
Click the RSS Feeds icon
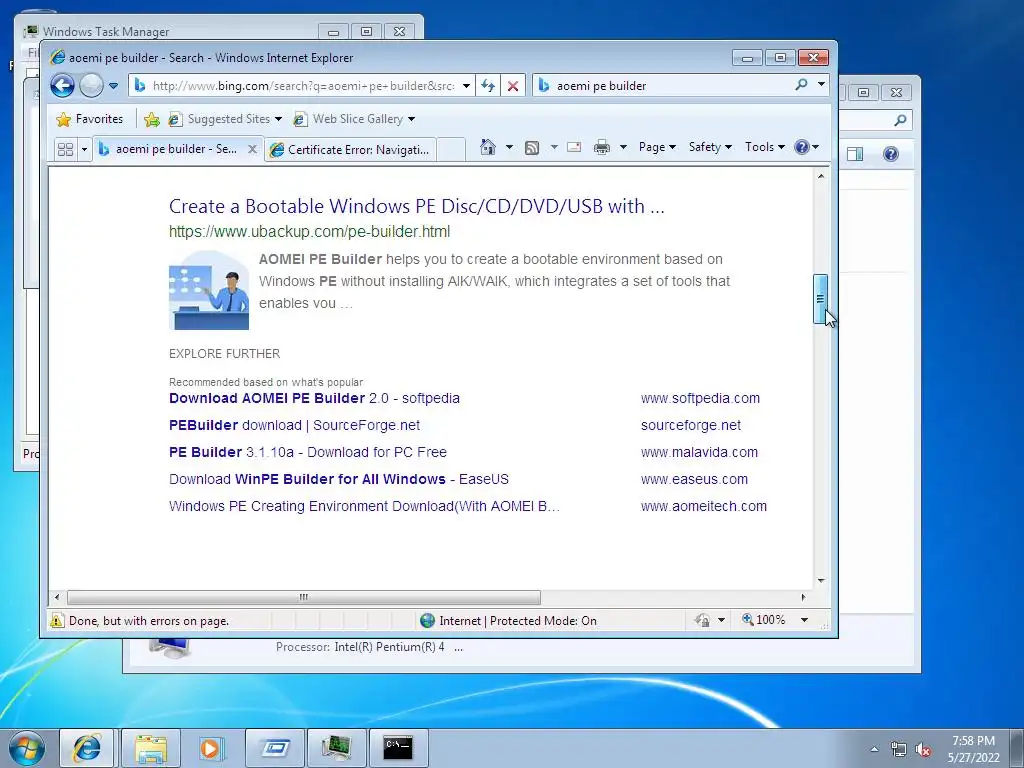coord(532,148)
